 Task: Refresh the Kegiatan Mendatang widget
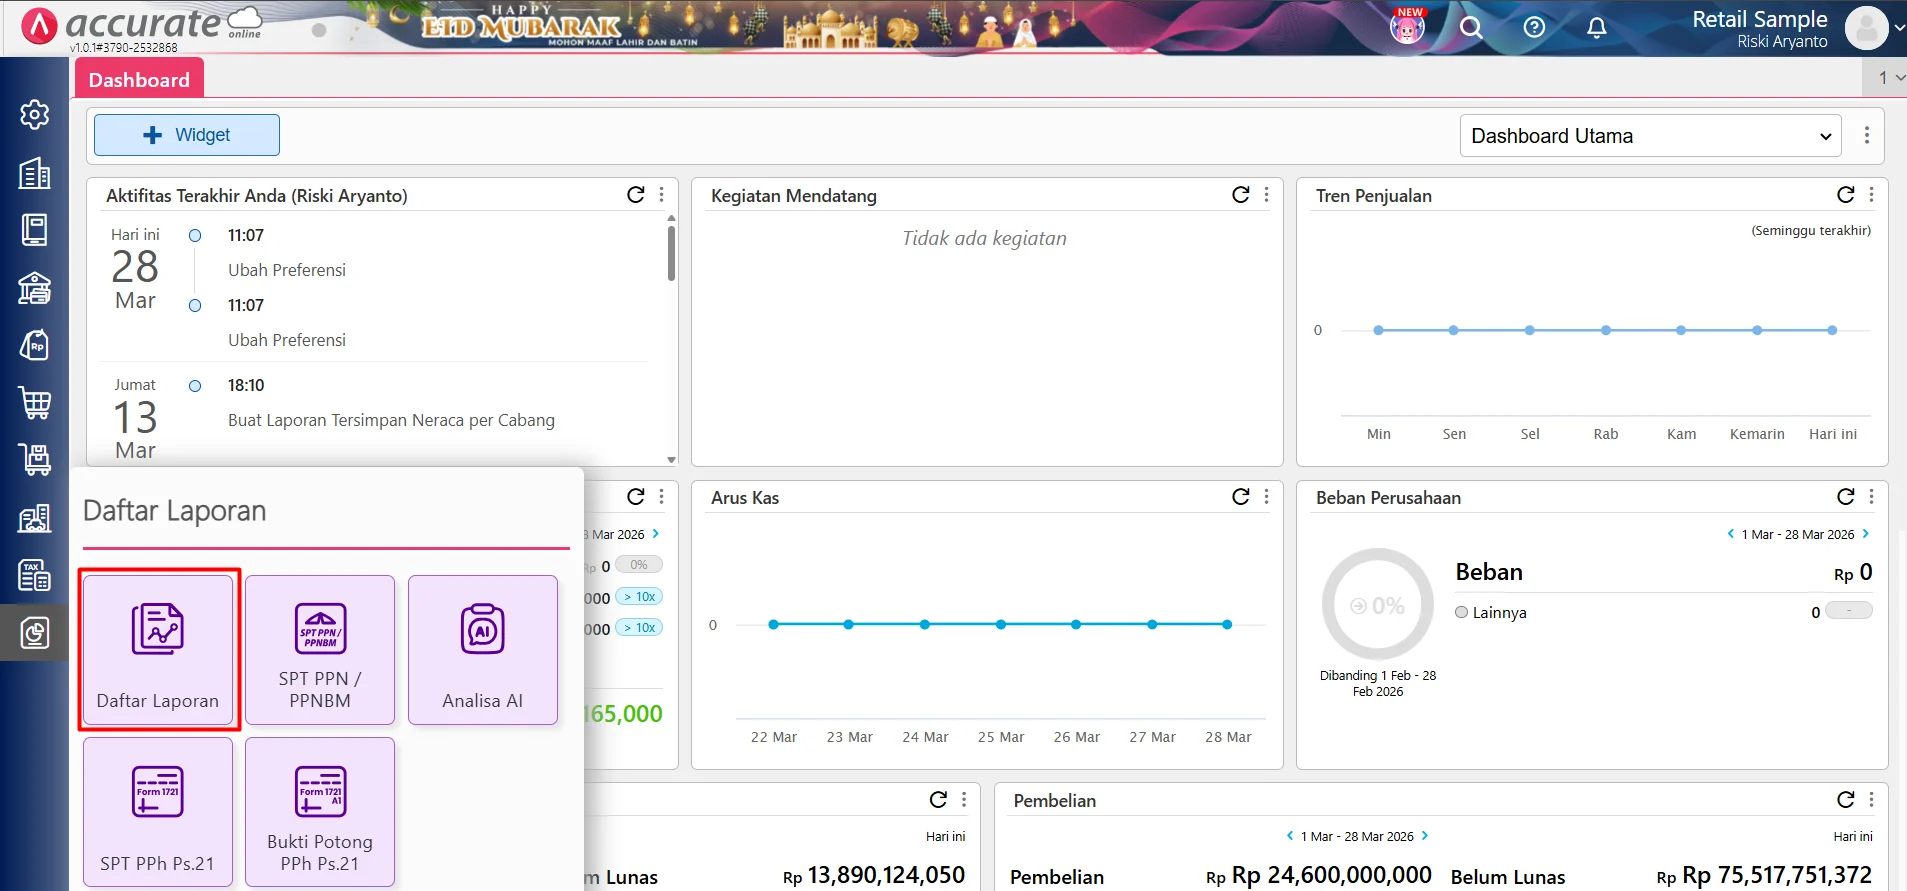pyautogui.click(x=1240, y=195)
